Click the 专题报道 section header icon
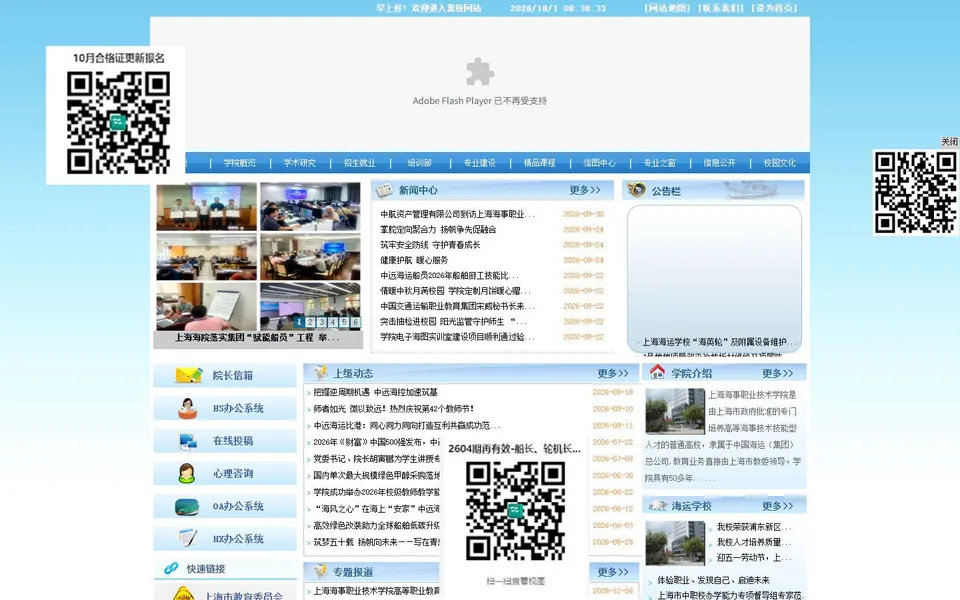This screenshot has width=960, height=600. [x=320, y=571]
